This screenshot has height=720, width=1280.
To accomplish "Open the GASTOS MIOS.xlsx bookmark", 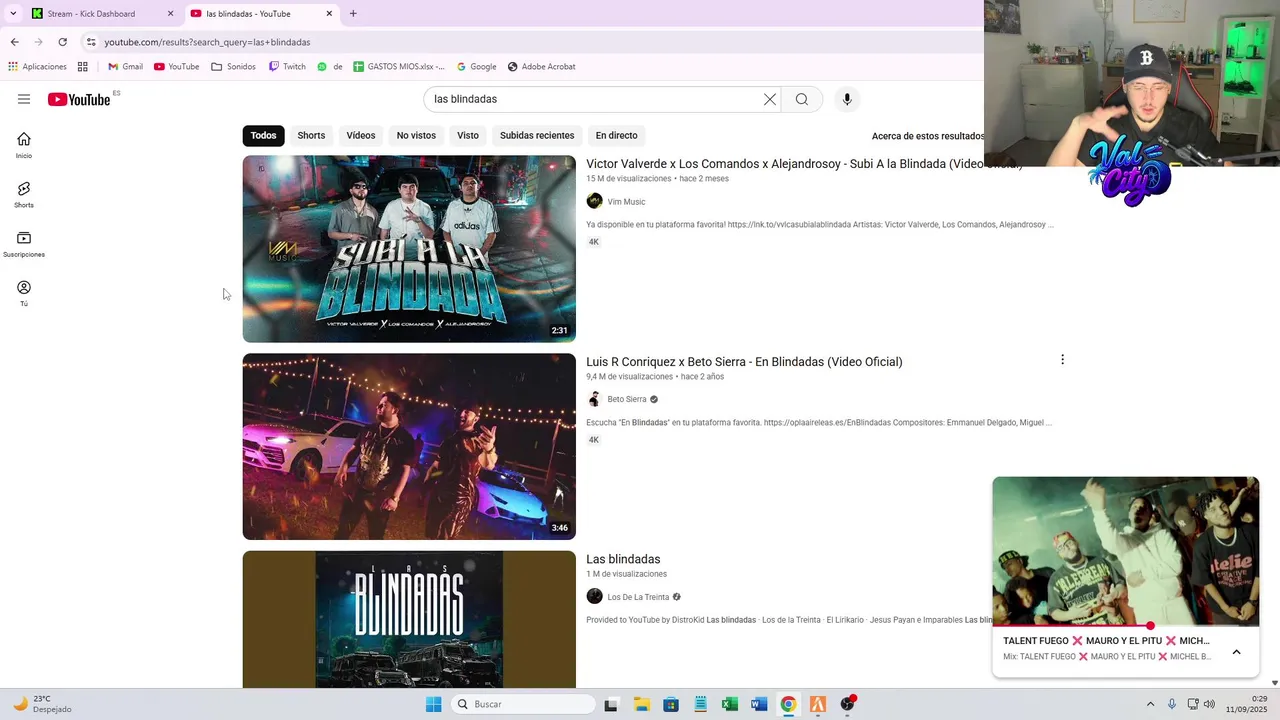I will pyautogui.click(x=399, y=66).
